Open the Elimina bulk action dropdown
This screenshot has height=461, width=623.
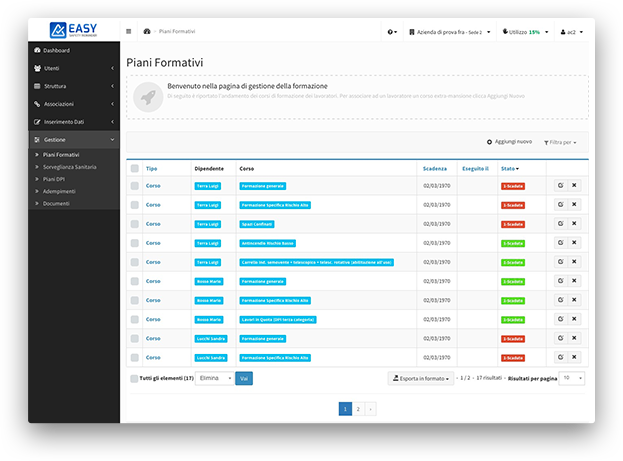coord(215,378)
